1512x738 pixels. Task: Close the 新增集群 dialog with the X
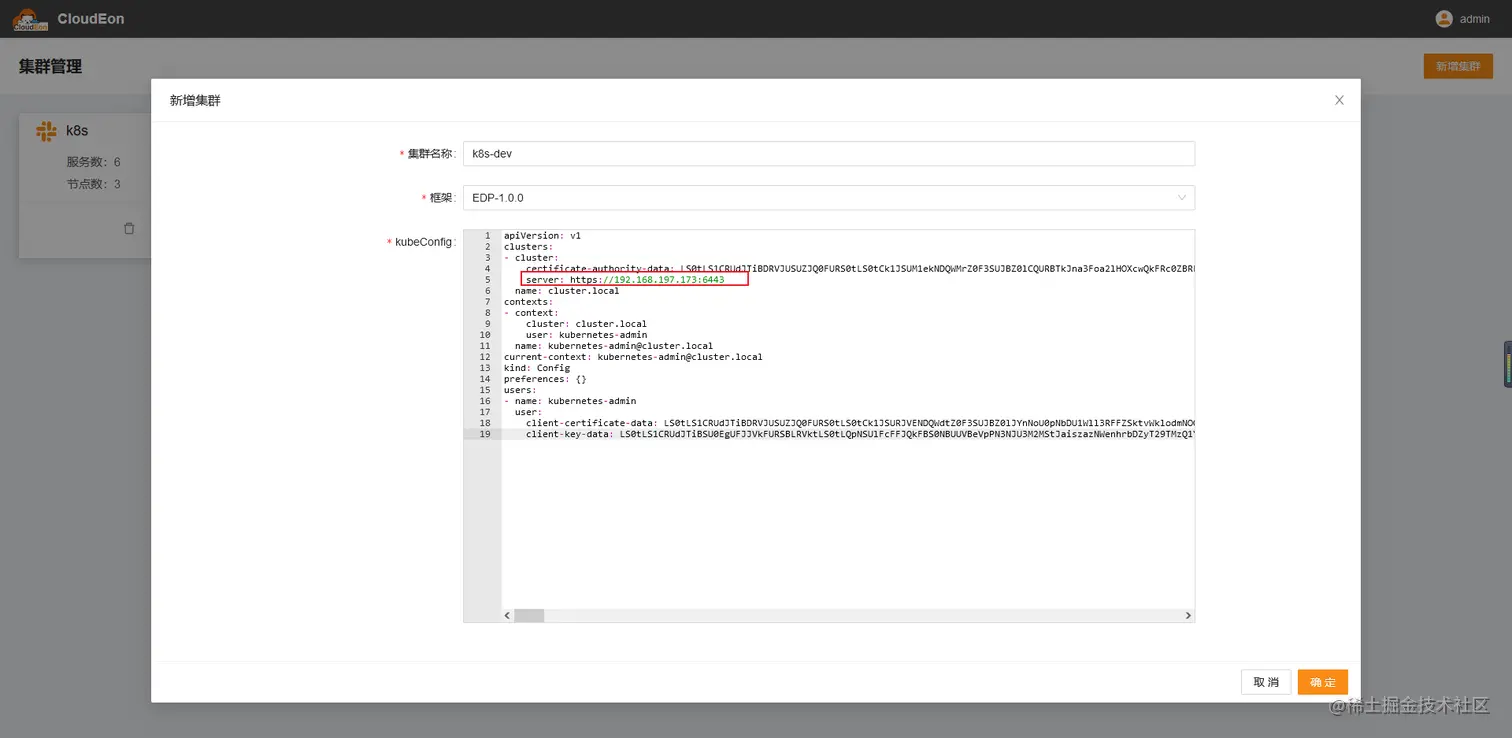1339,100
